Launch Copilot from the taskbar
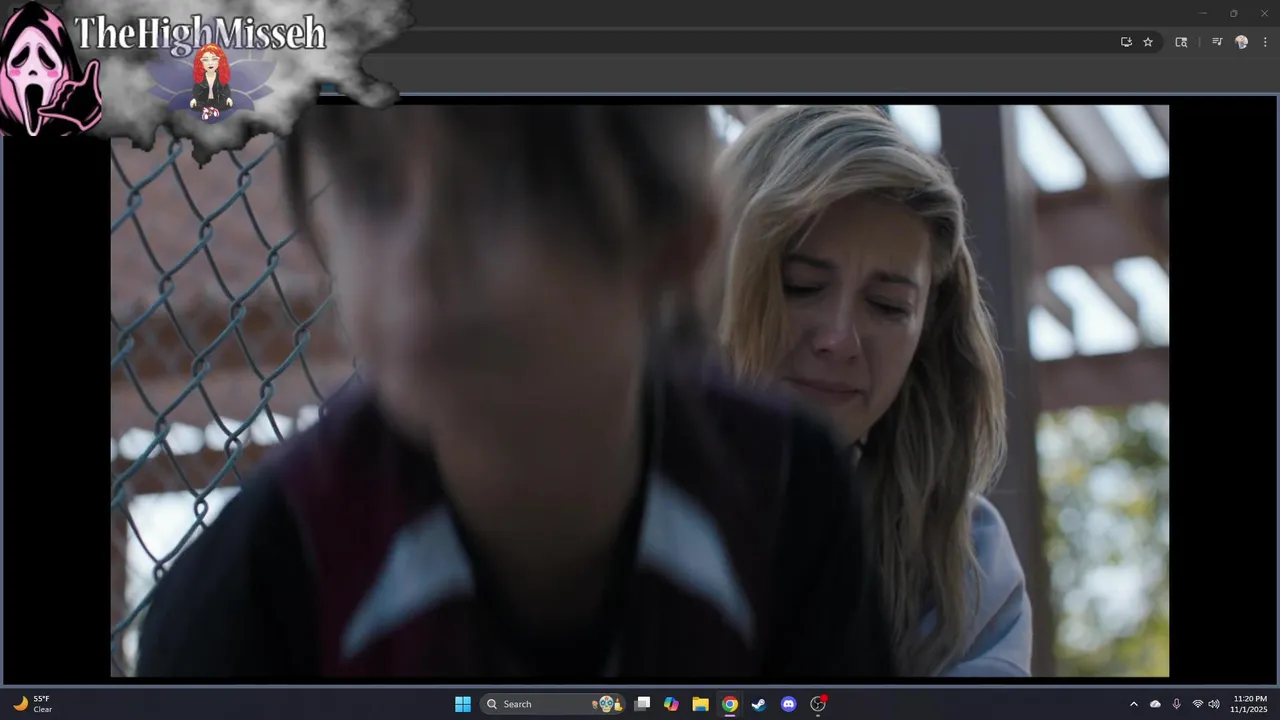 (x=671, y=704)
